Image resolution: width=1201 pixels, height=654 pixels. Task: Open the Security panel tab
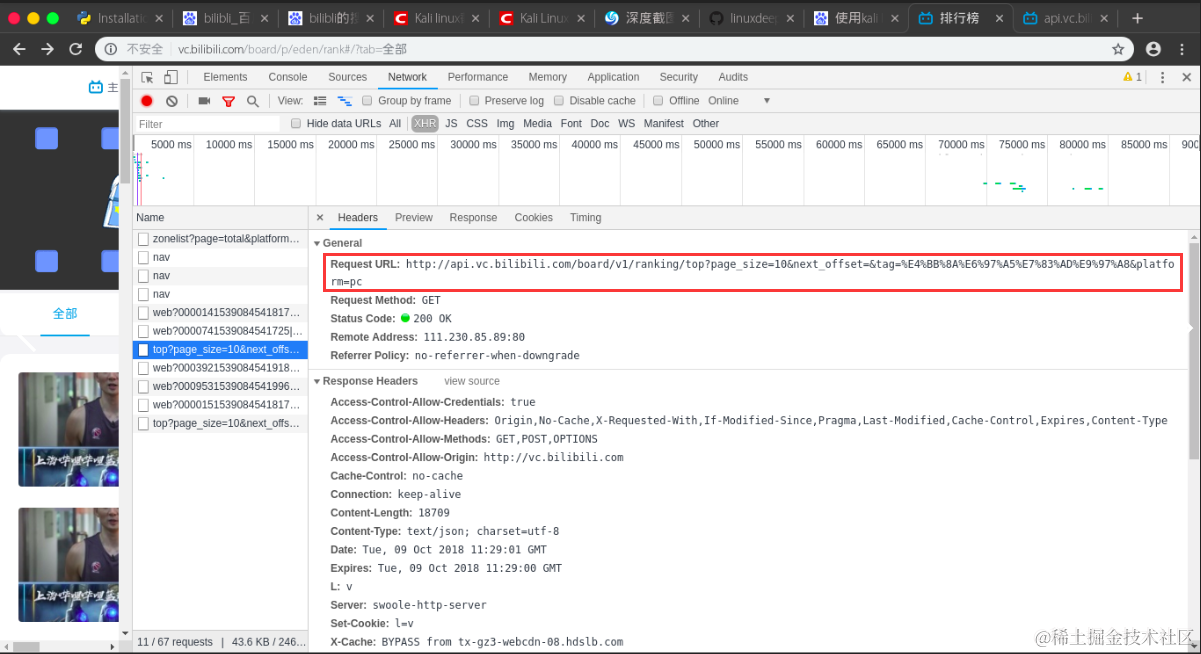click(x=678, y=77)
